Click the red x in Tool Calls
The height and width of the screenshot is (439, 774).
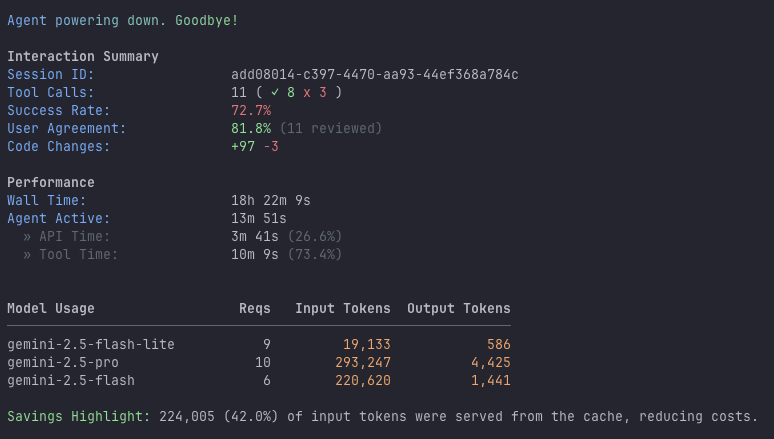307,93
